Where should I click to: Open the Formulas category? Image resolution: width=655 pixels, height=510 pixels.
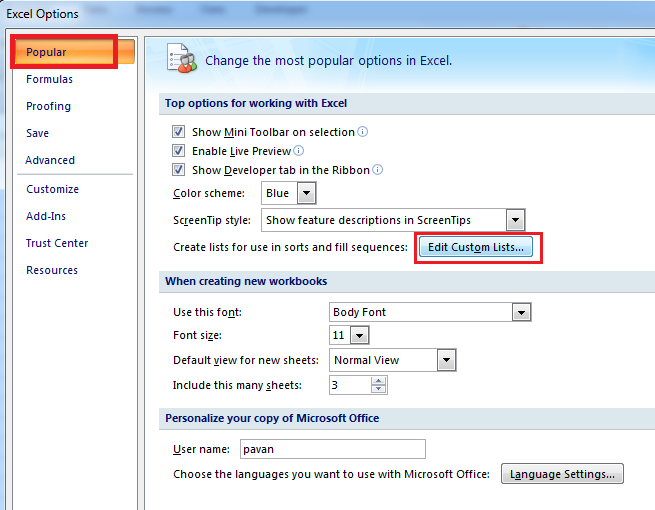49,79
